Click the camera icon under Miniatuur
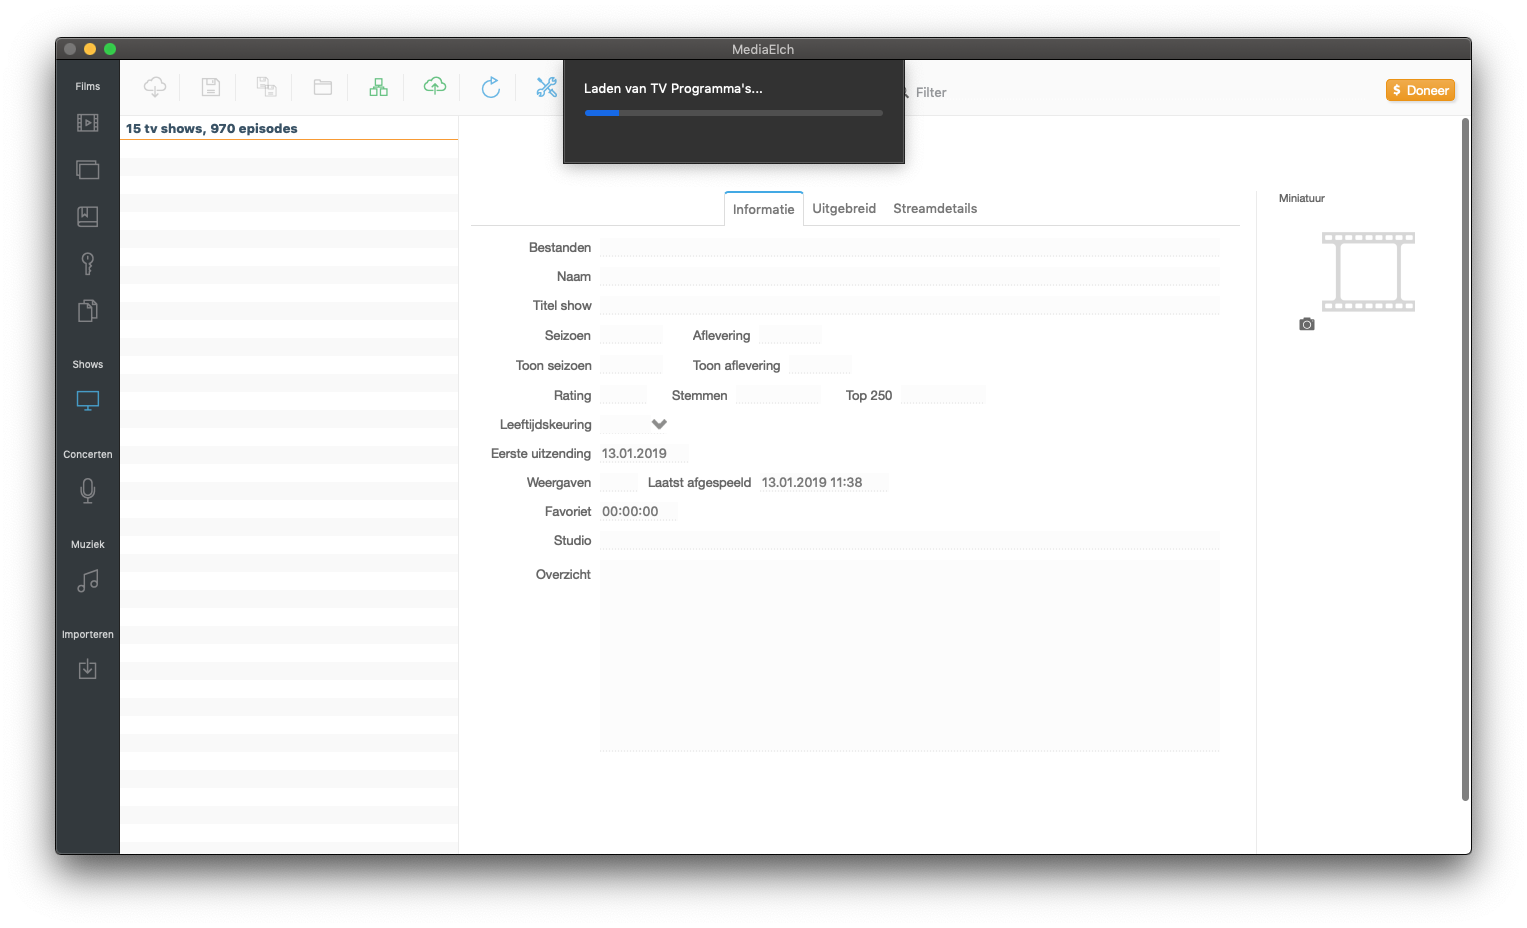 click(1307, 324)
